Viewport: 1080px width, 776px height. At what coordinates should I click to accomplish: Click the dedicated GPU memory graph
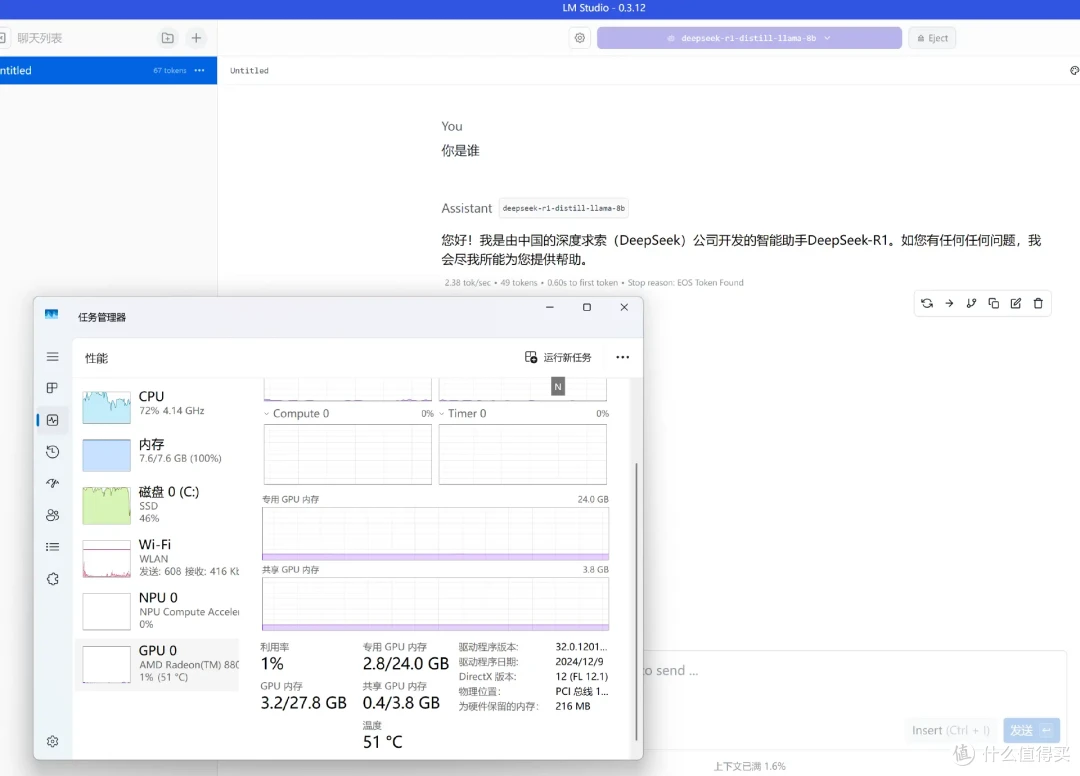click(x=435, y=534)
